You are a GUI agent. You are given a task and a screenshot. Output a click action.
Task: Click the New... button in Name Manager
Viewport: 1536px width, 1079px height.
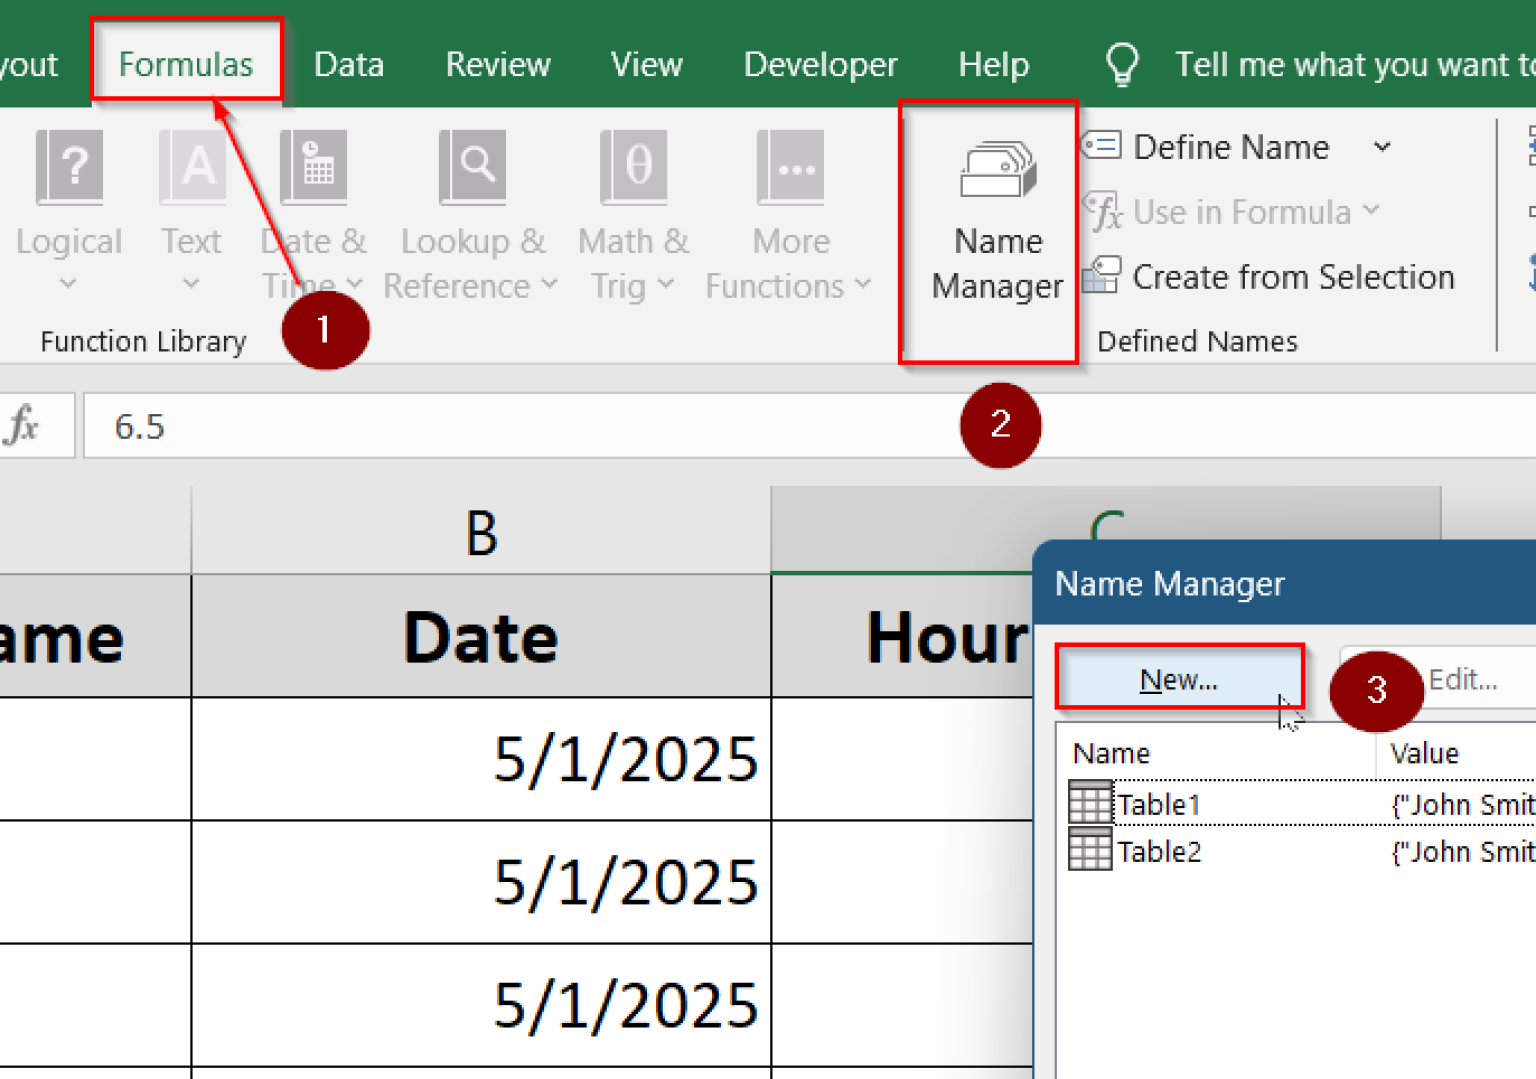coord(1178,680)
